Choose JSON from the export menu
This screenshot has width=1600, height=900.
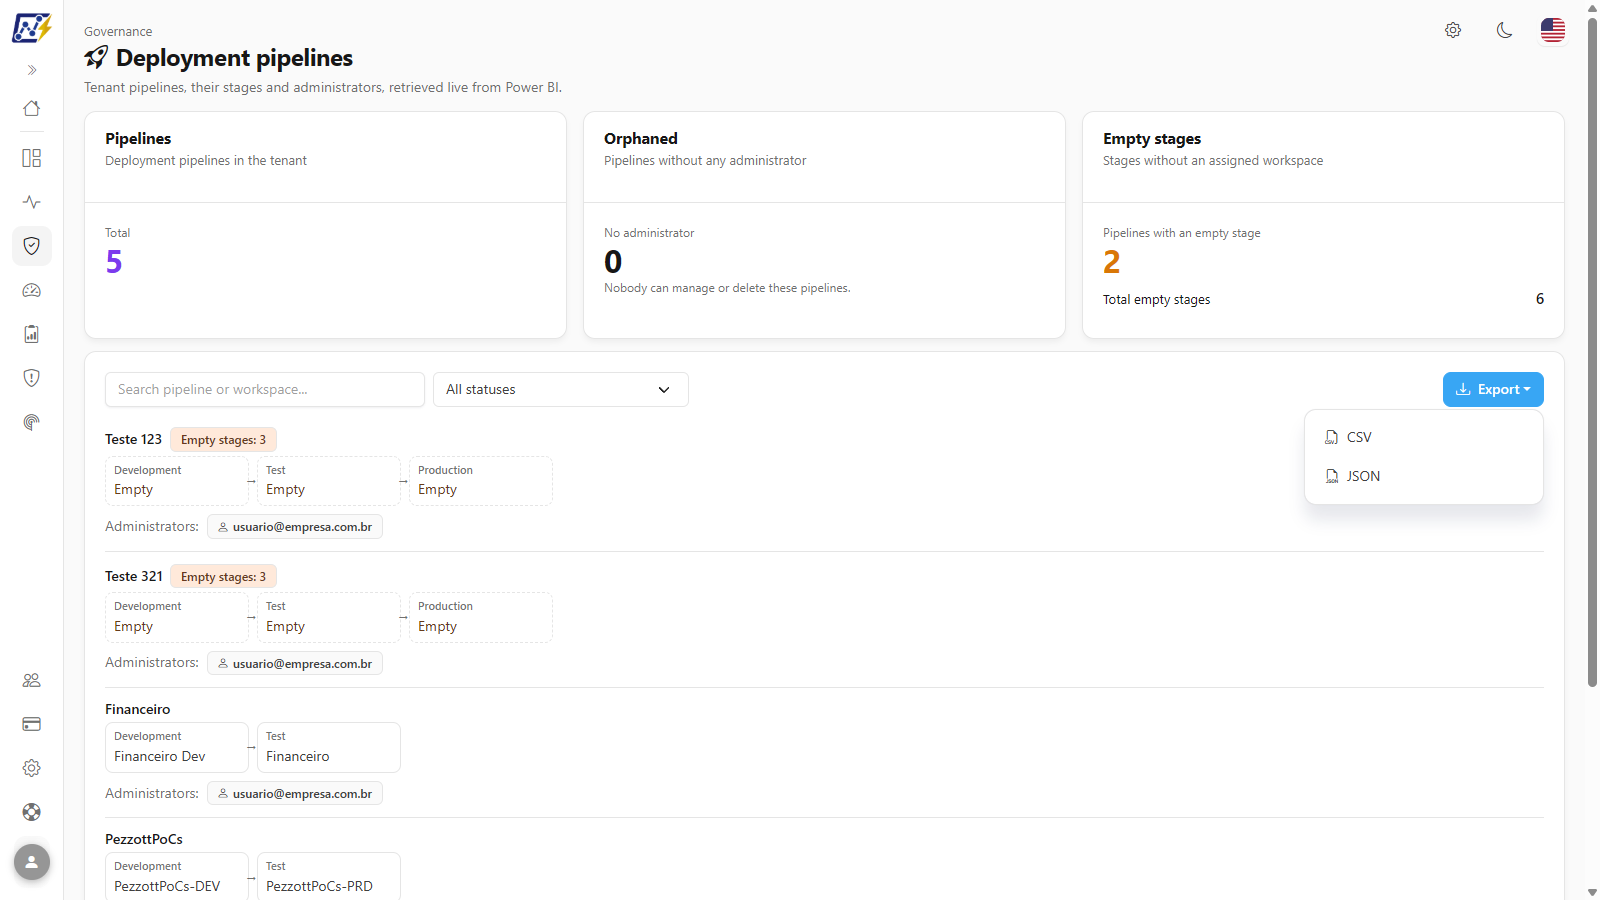[1424, 476]
